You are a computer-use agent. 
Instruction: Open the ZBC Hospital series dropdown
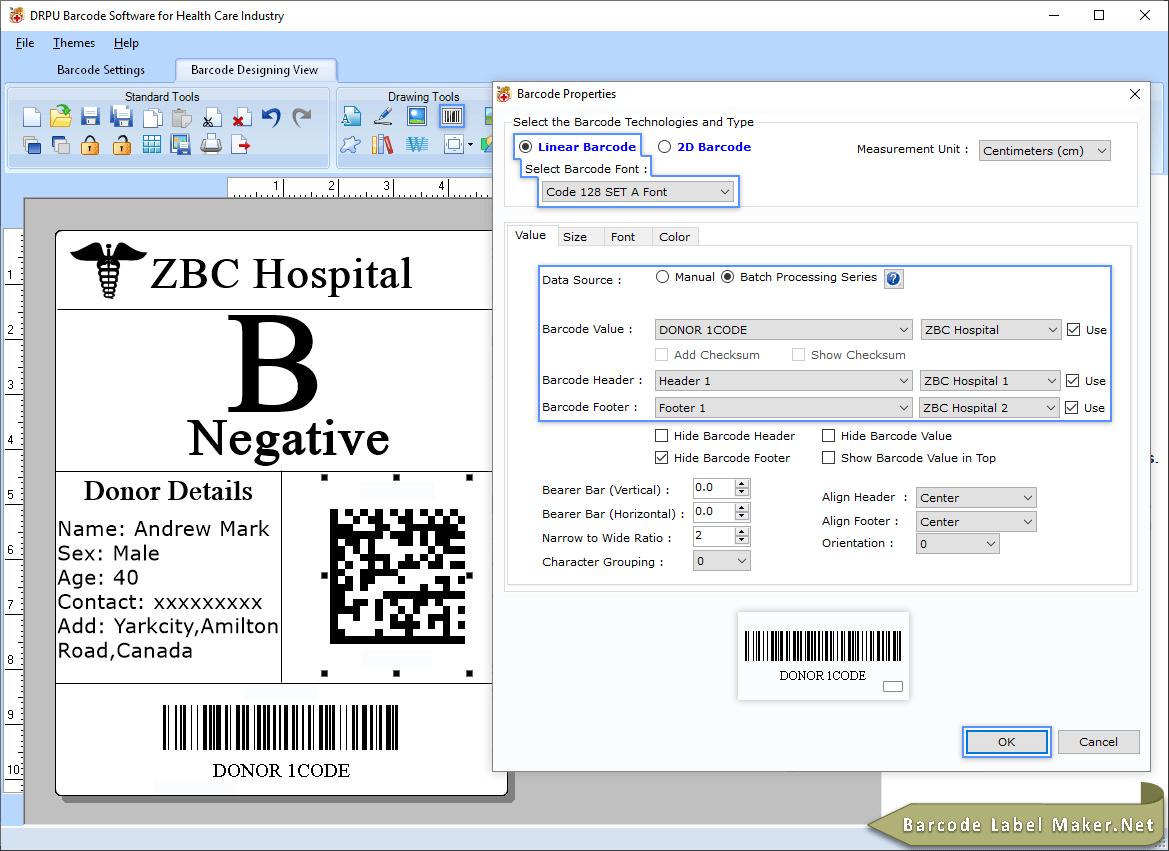tap(991, 330)
